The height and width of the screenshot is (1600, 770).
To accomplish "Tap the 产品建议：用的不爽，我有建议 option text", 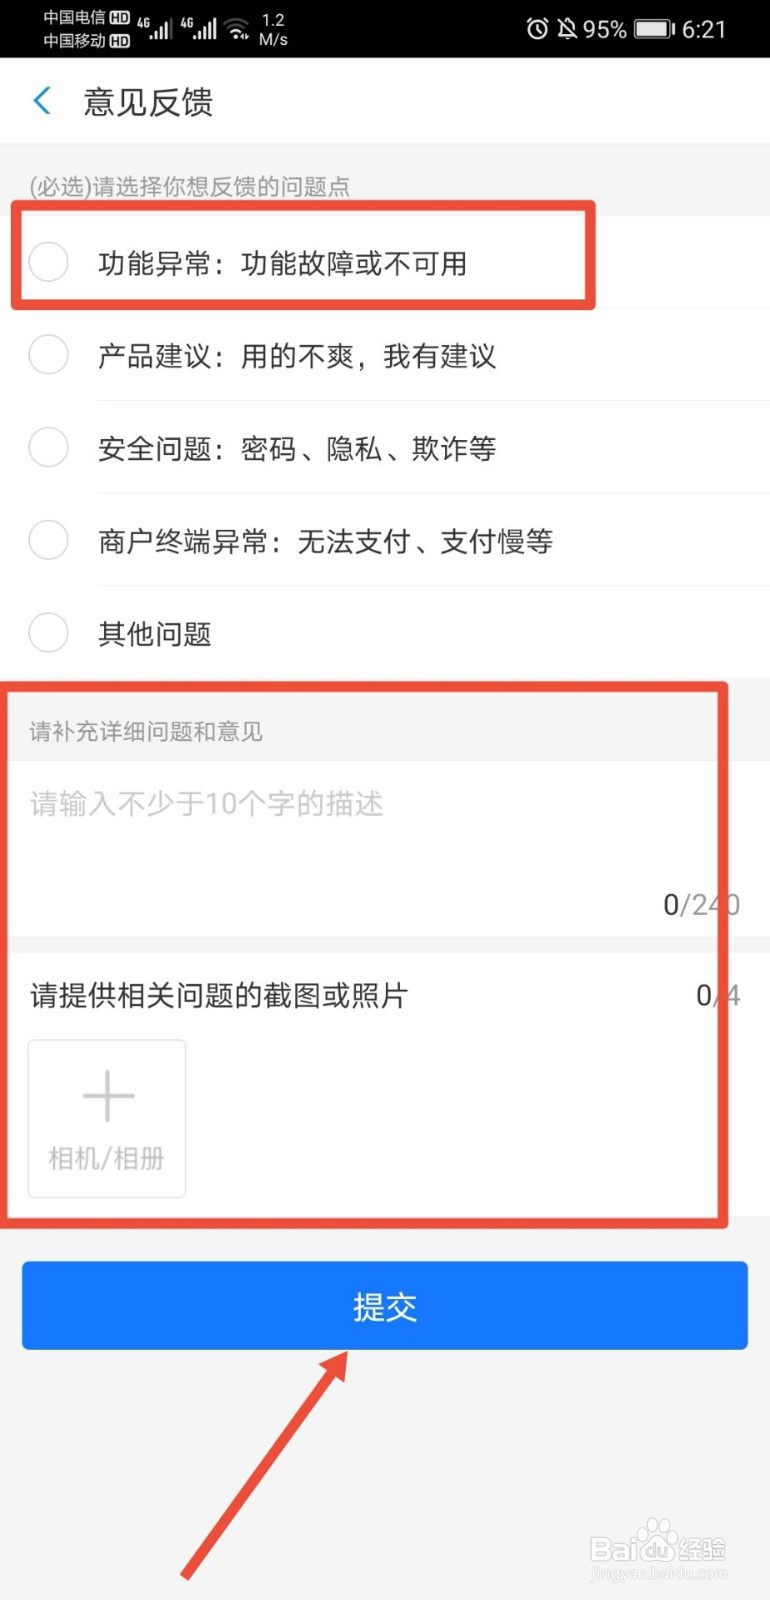I will click(x=297, y=356).
